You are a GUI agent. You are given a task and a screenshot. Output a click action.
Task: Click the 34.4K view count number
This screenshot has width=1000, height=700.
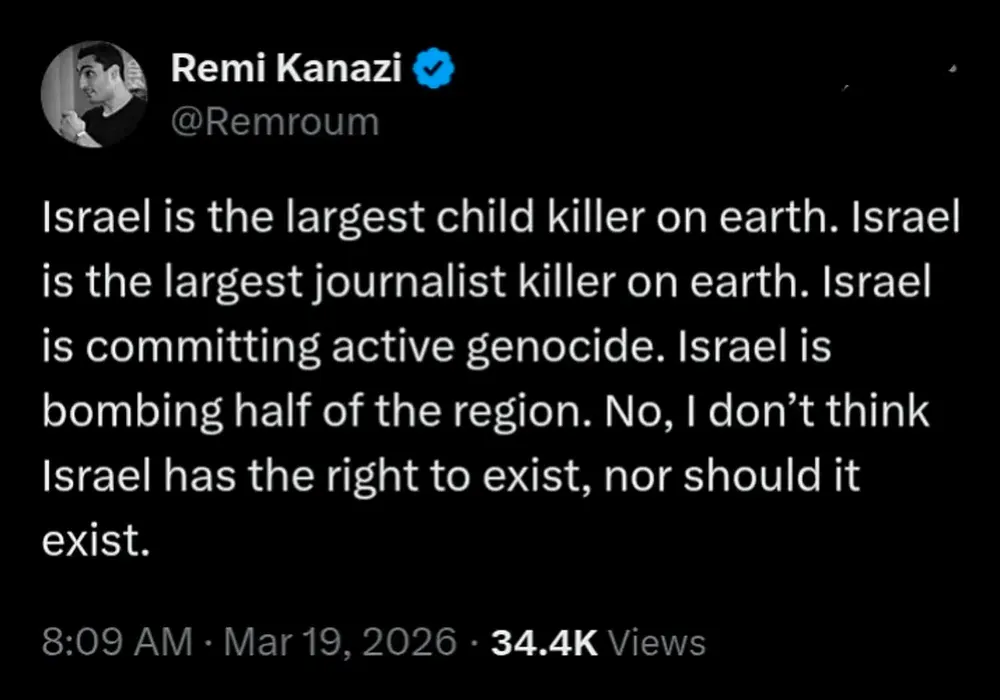[x=546, y=642]
